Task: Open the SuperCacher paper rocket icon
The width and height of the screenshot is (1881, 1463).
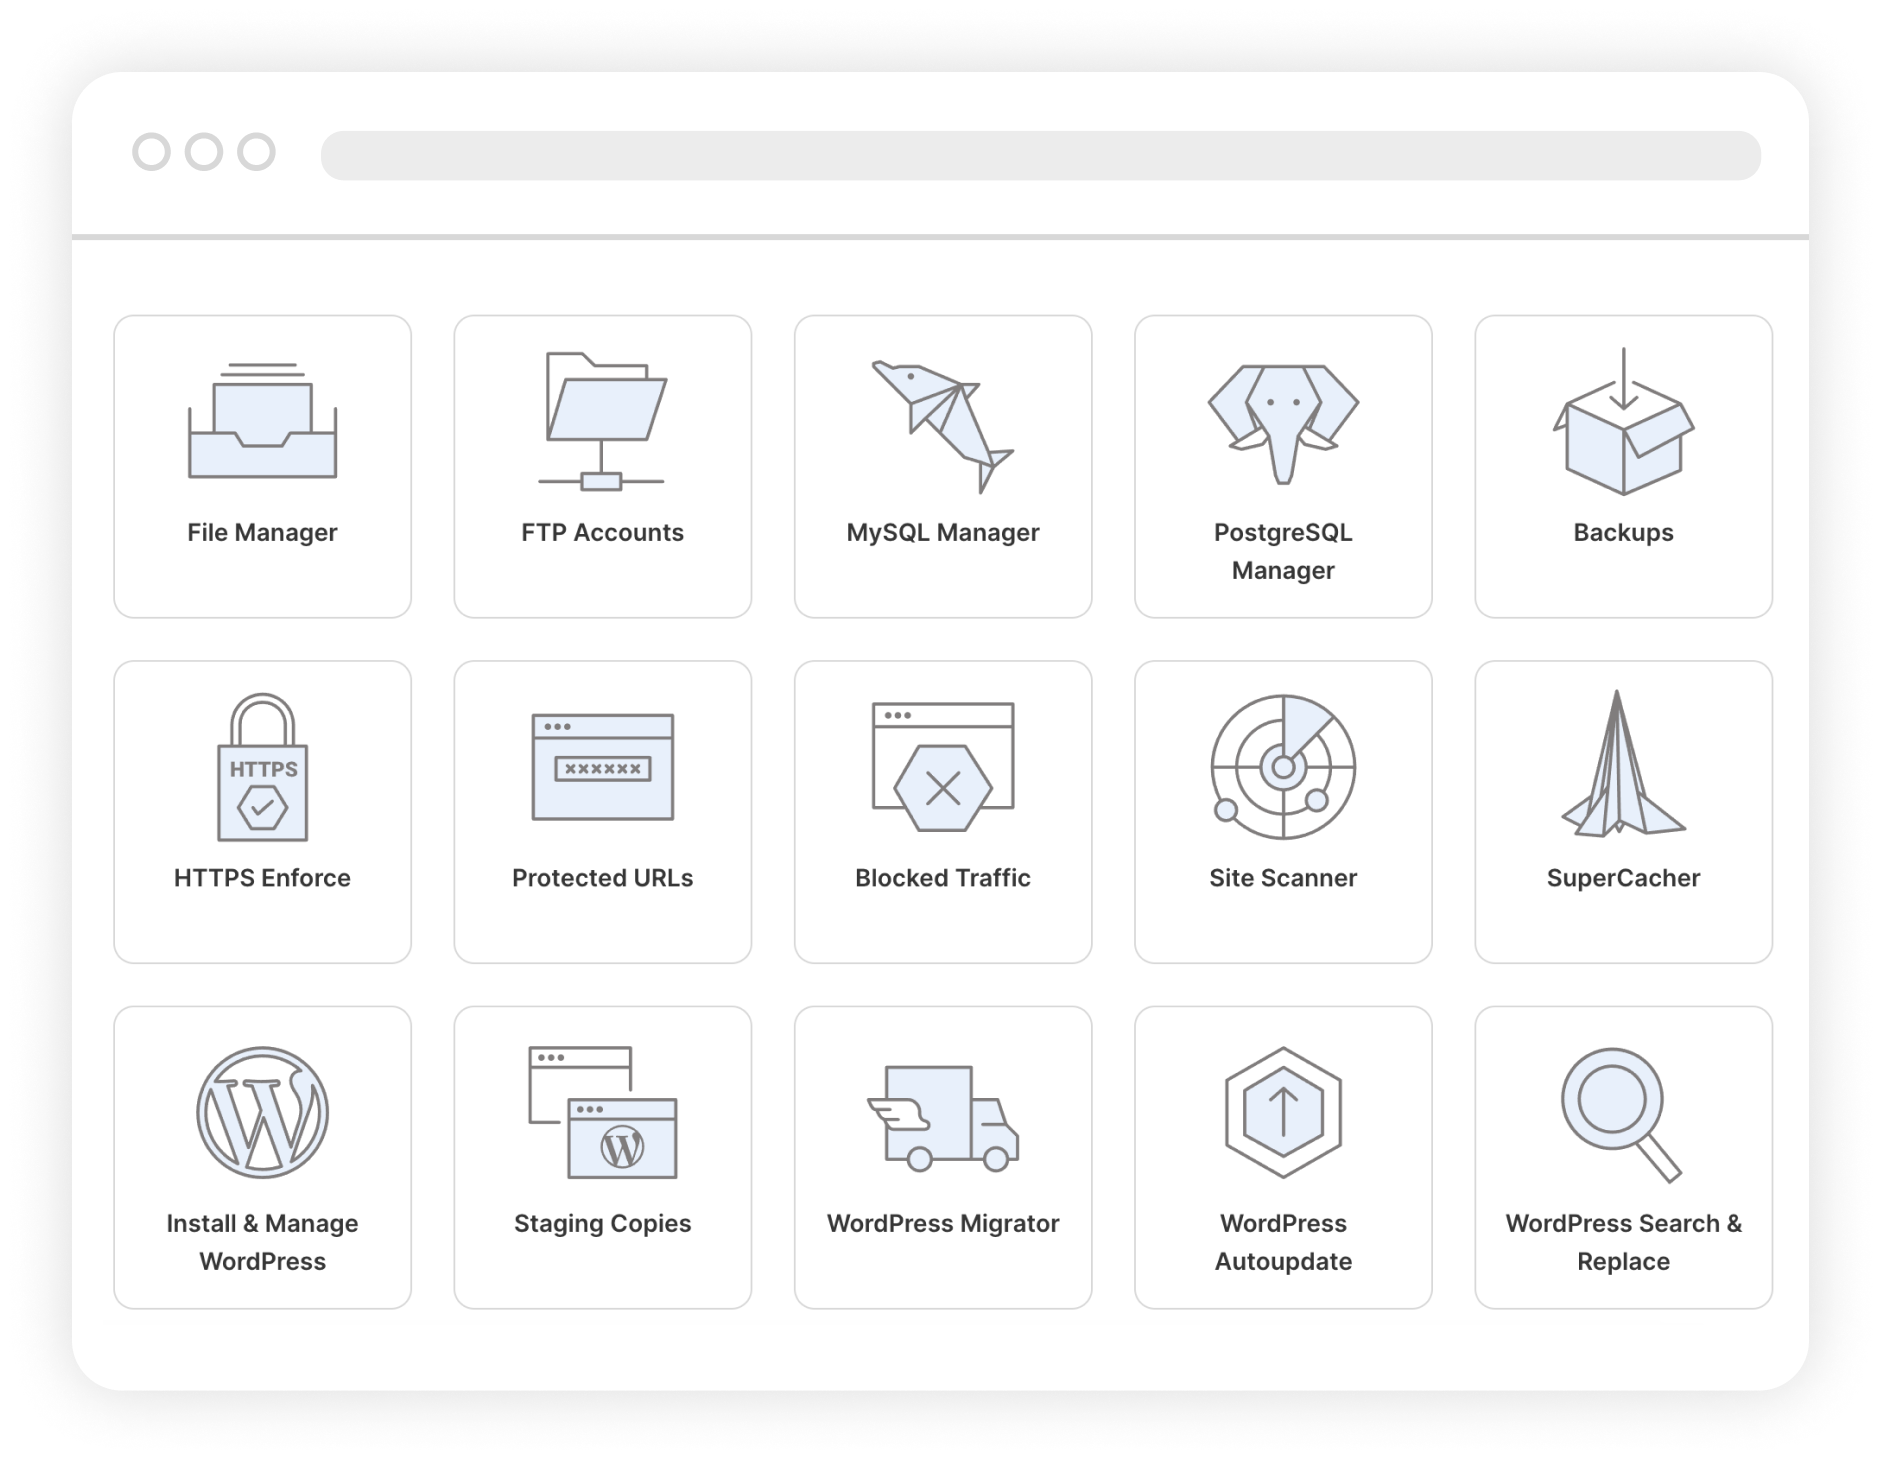Action: point(1623,763)
